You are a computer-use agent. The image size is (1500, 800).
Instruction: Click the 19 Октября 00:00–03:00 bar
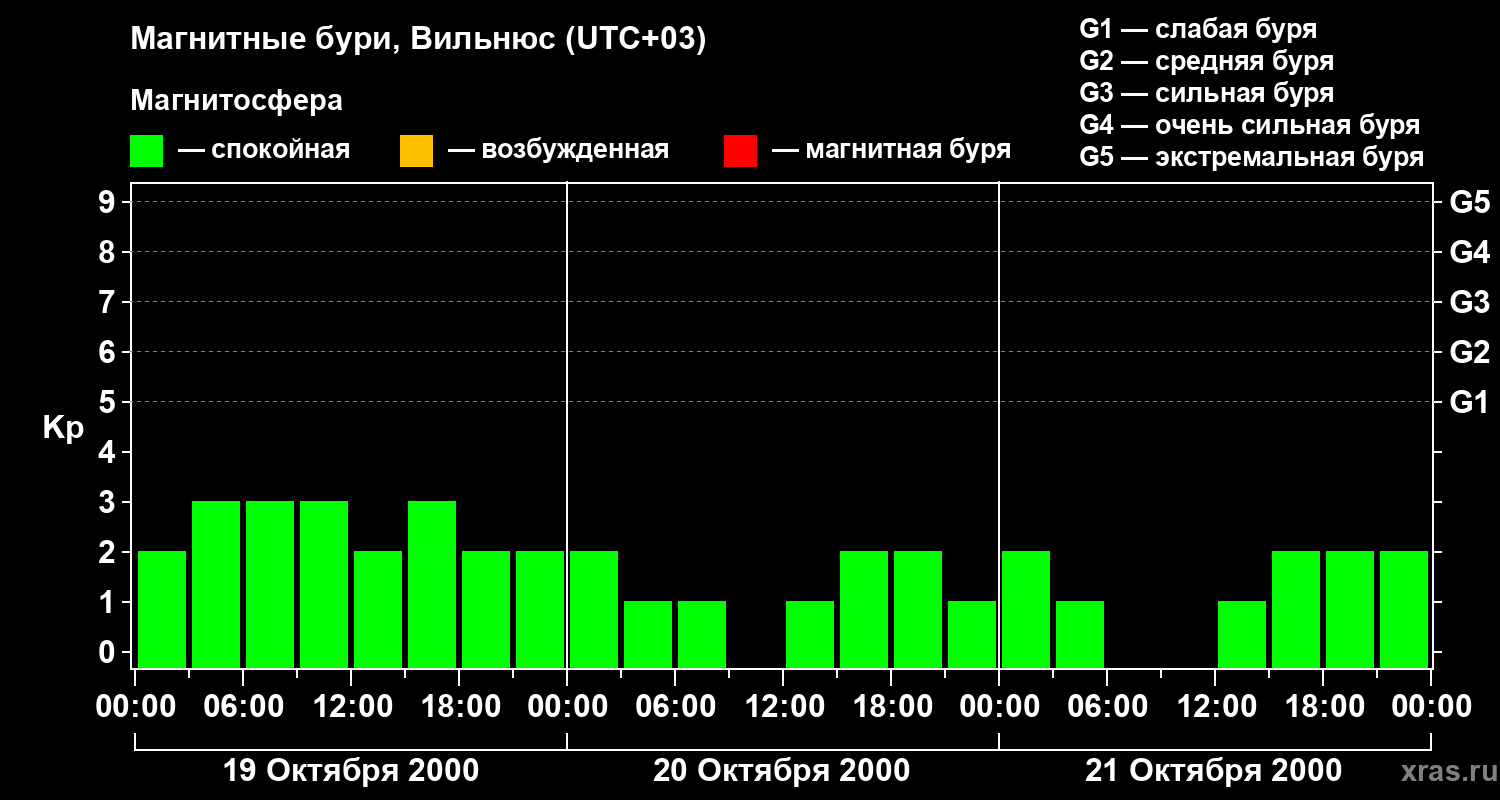pos(162,609)
